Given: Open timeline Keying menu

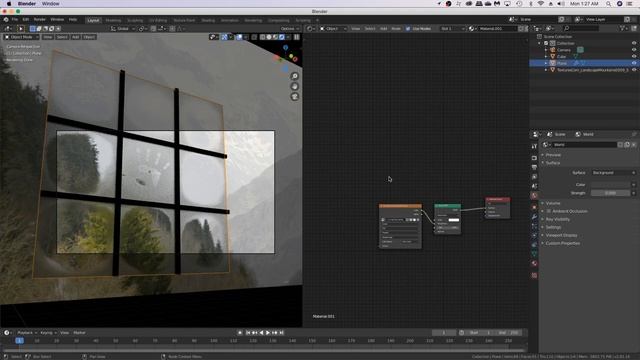Looking at the screenshot, I should tap(48, 333).
